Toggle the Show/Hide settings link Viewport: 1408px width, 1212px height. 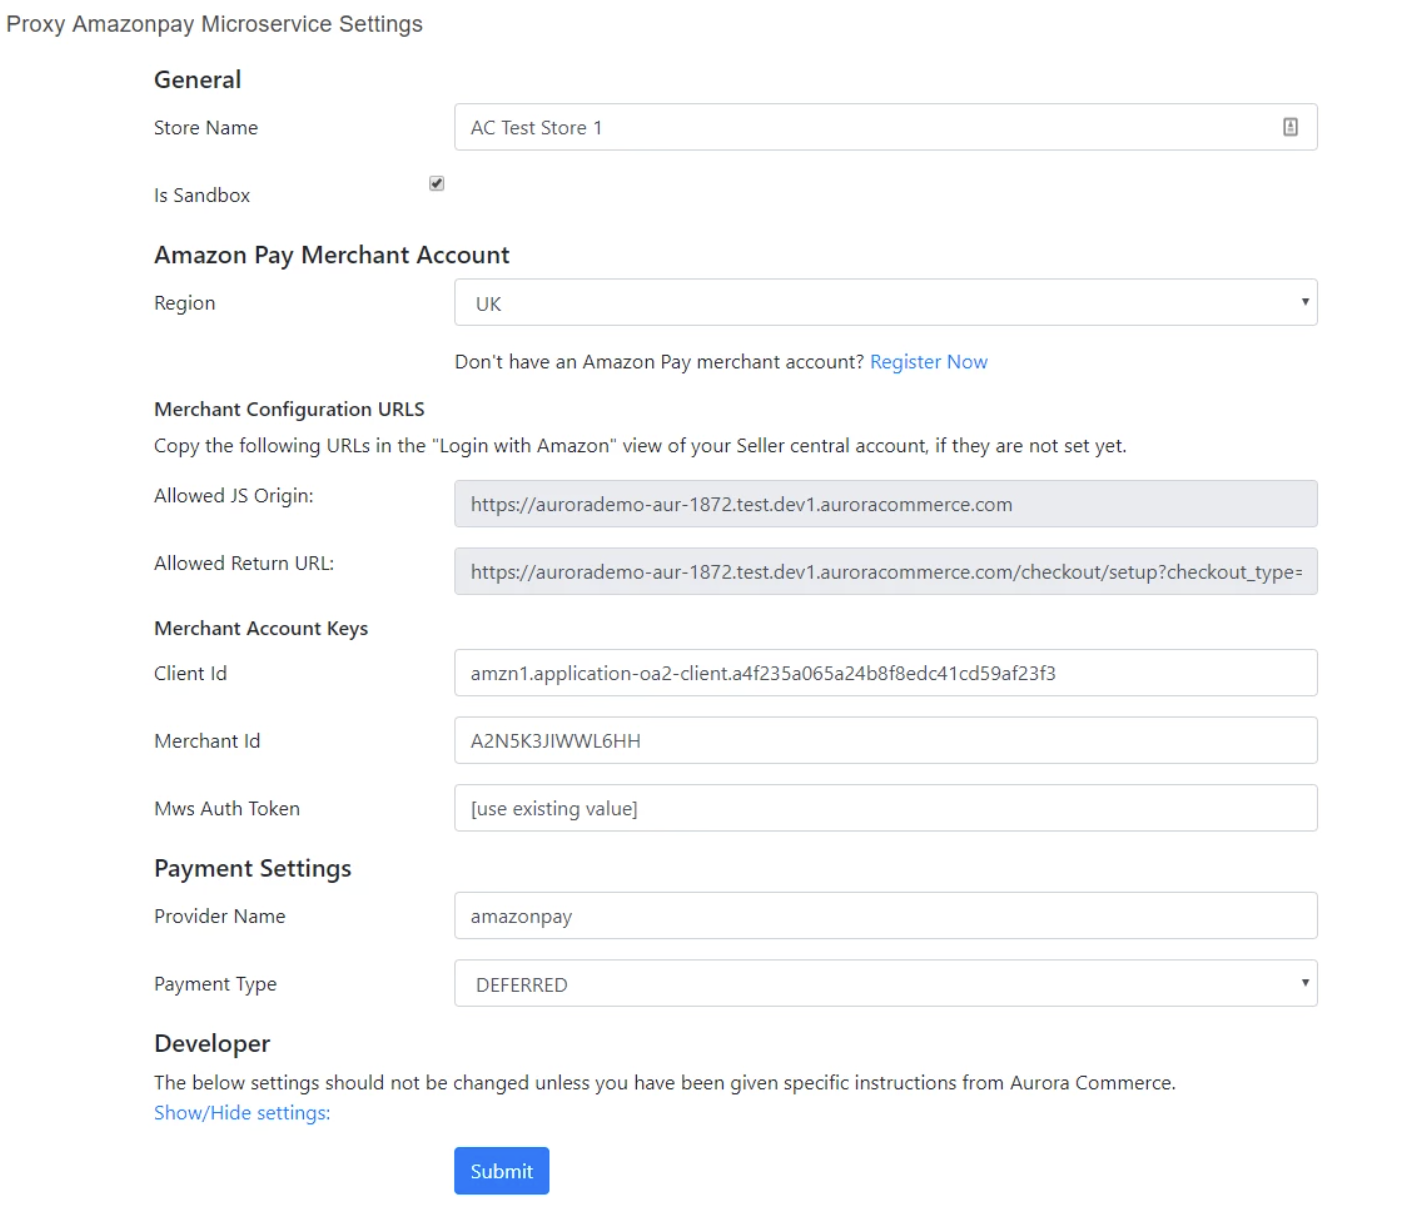[242, 1113]
